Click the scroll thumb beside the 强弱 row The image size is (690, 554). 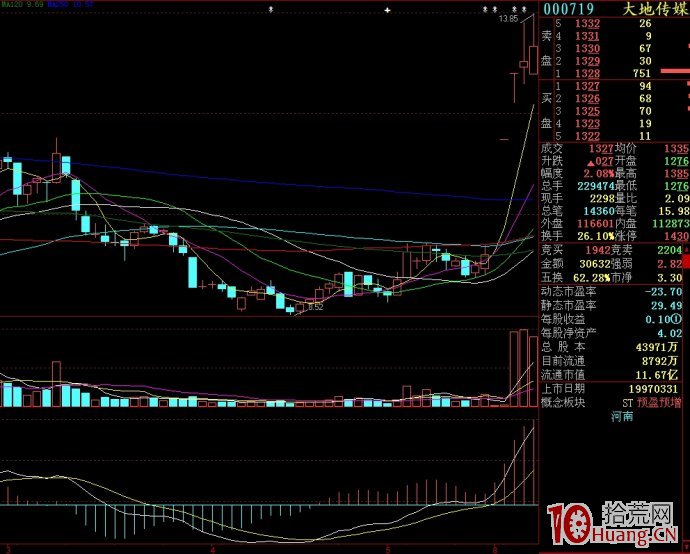[686, 263]
